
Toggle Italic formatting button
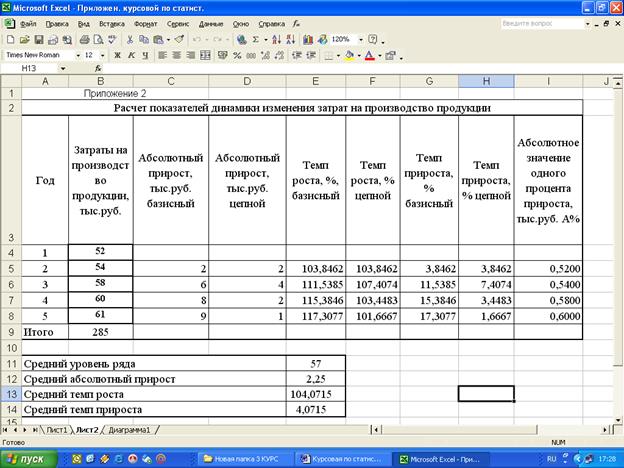[x=131, y=55]
